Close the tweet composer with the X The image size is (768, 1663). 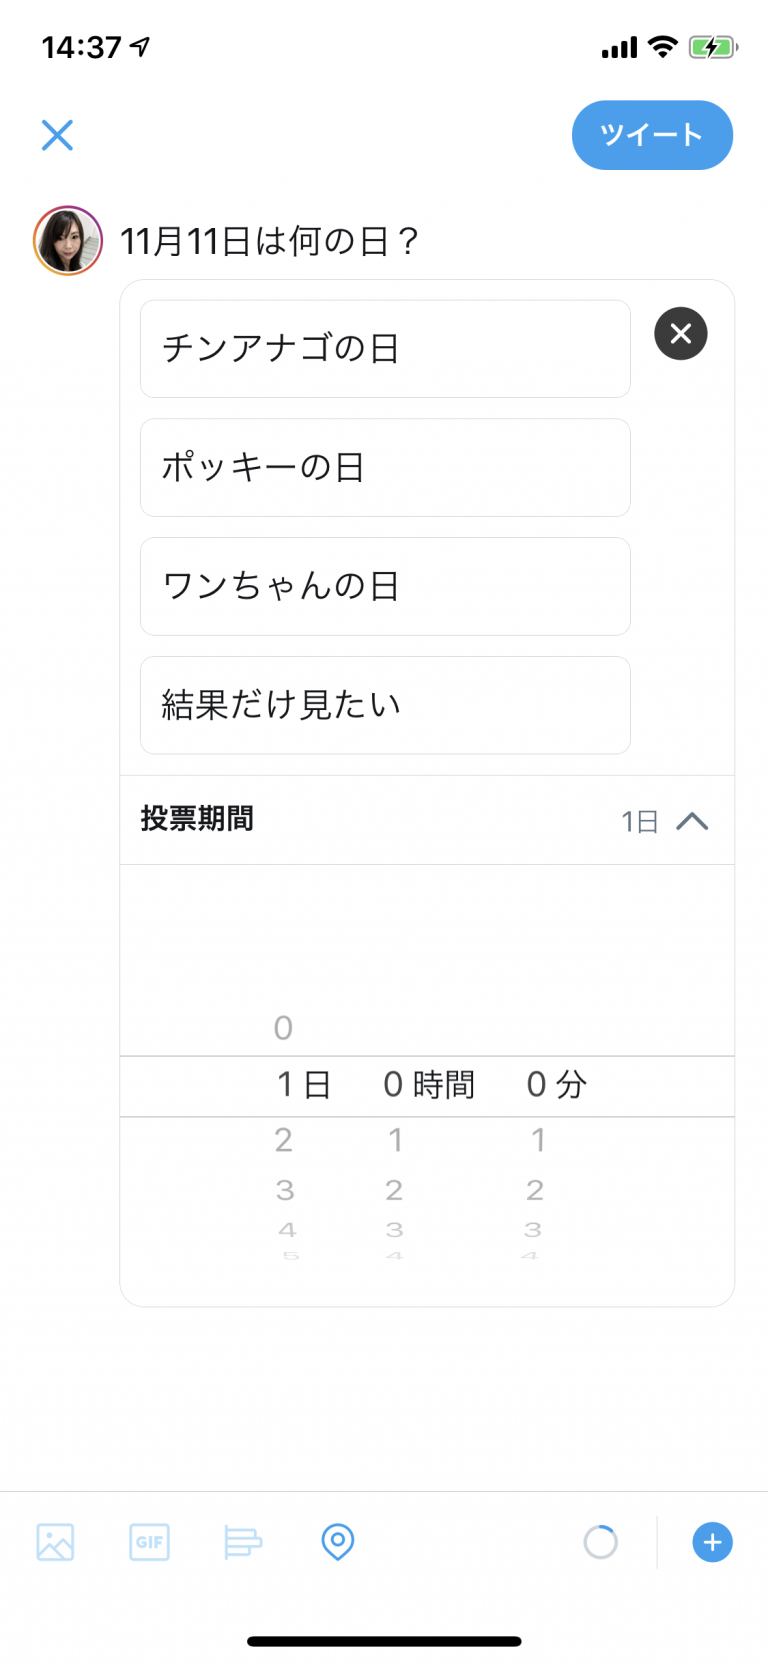(x=57, y=135)
